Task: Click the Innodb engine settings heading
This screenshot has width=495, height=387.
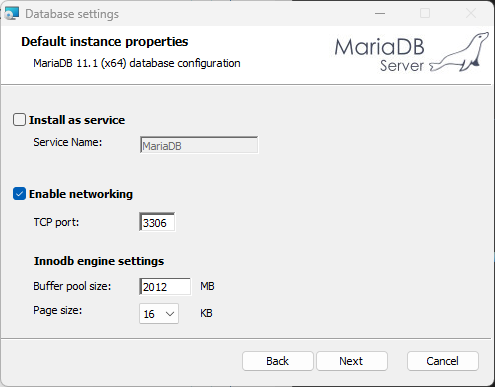Action: click(99, 261)
